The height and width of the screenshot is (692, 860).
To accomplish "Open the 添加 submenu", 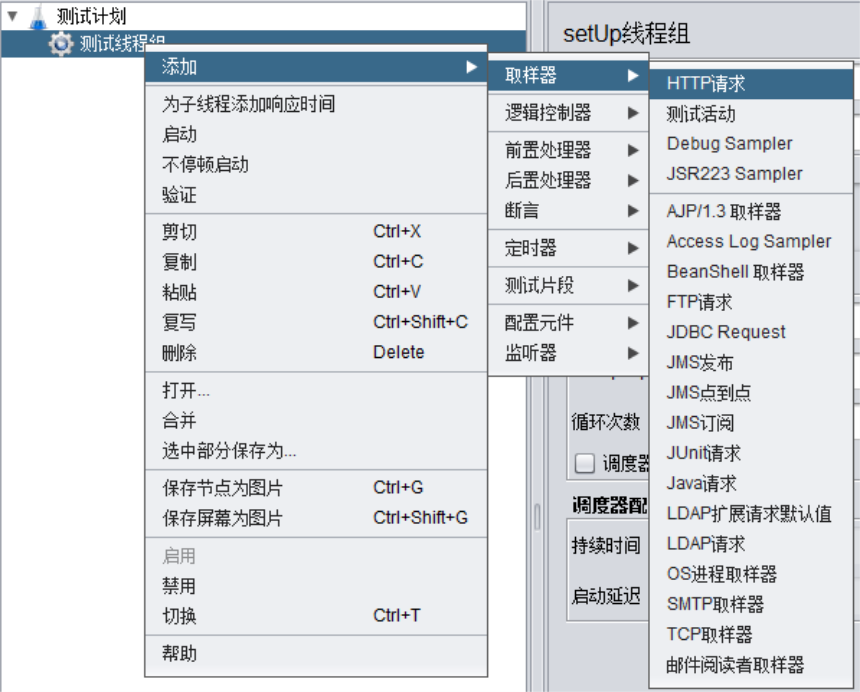I will click(x=316, y=67).
